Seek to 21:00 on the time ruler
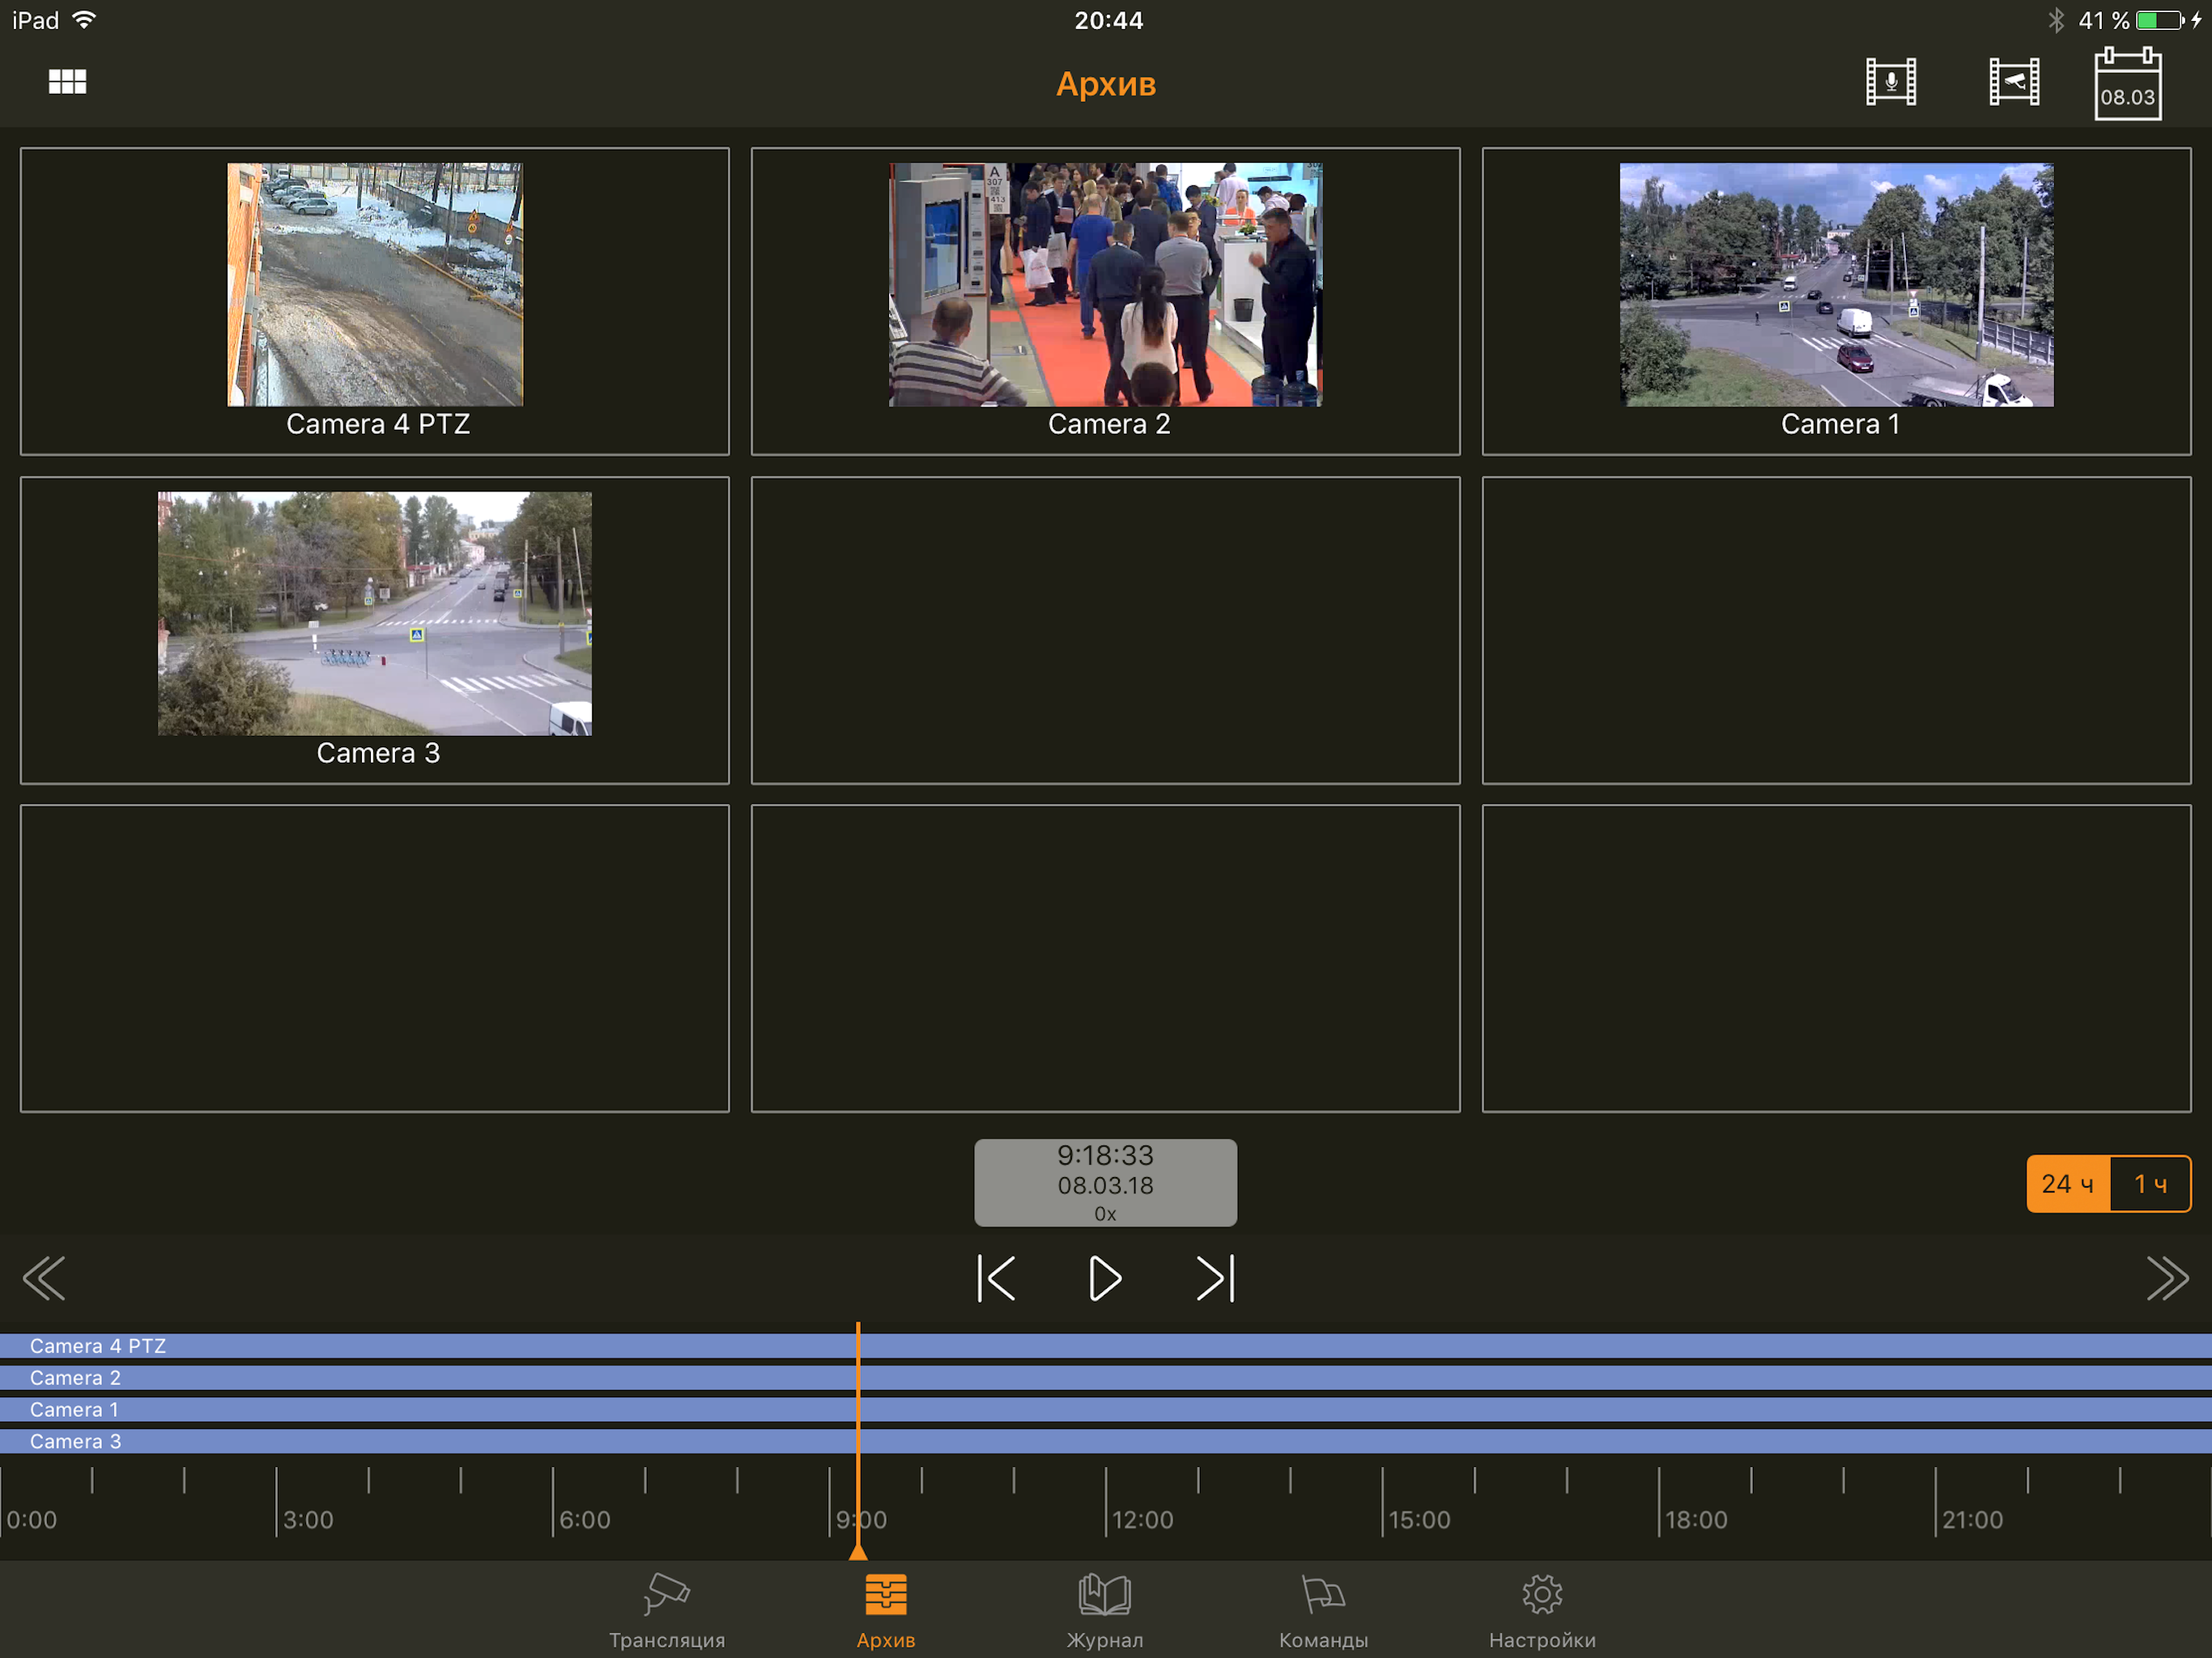2212x1658 pixels. click(x=1972, y=1520)
